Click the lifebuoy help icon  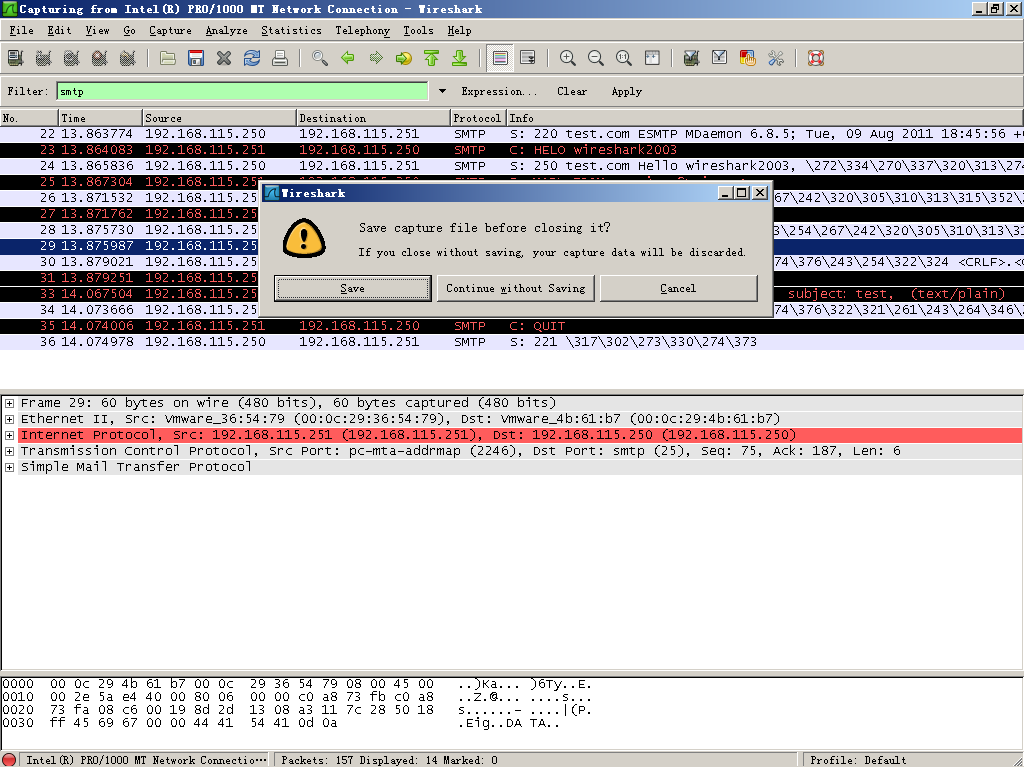coord(816,58)
